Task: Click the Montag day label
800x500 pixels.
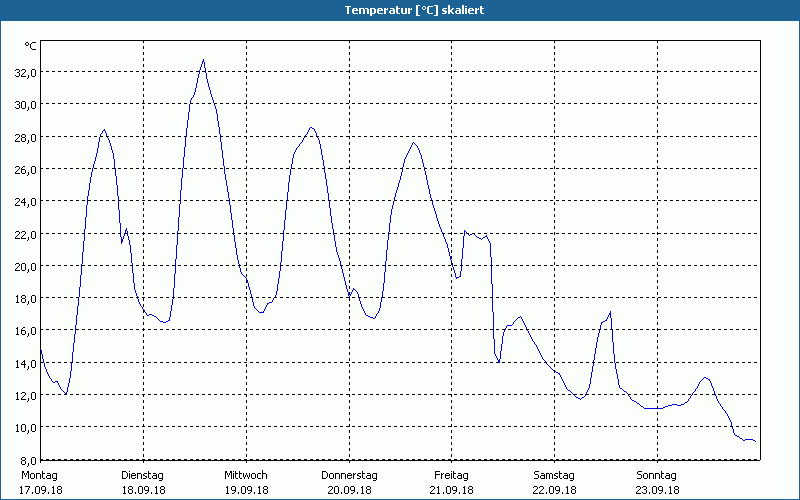Action: click(40, 475)
